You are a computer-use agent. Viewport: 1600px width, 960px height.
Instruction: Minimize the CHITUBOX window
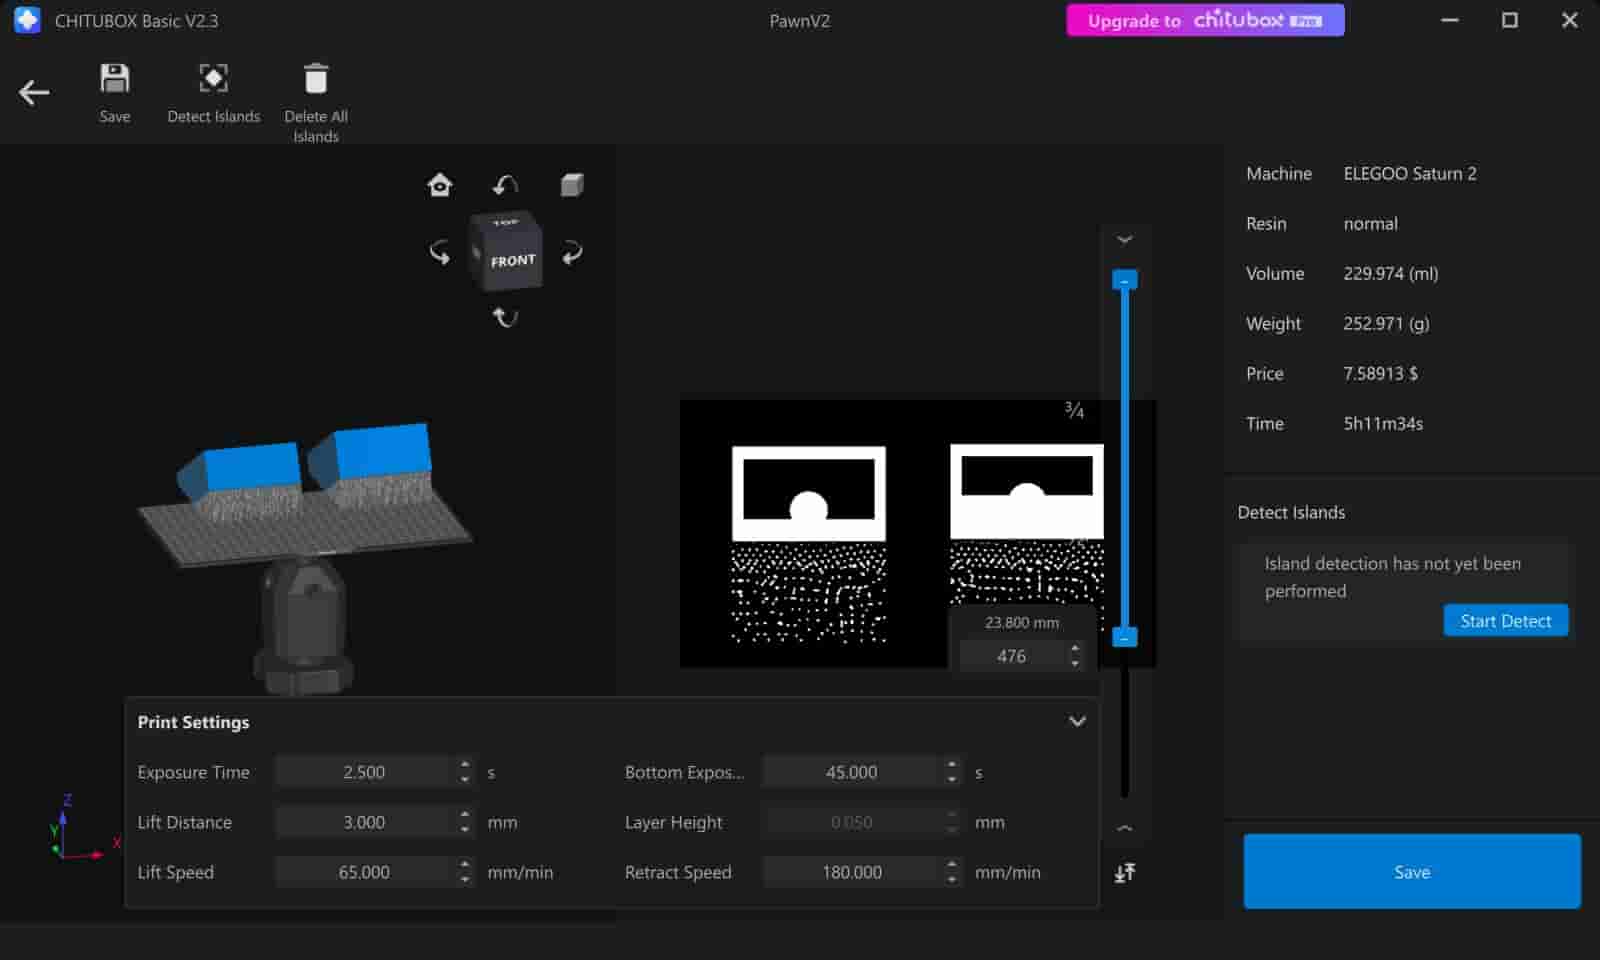coord(1449,20)
